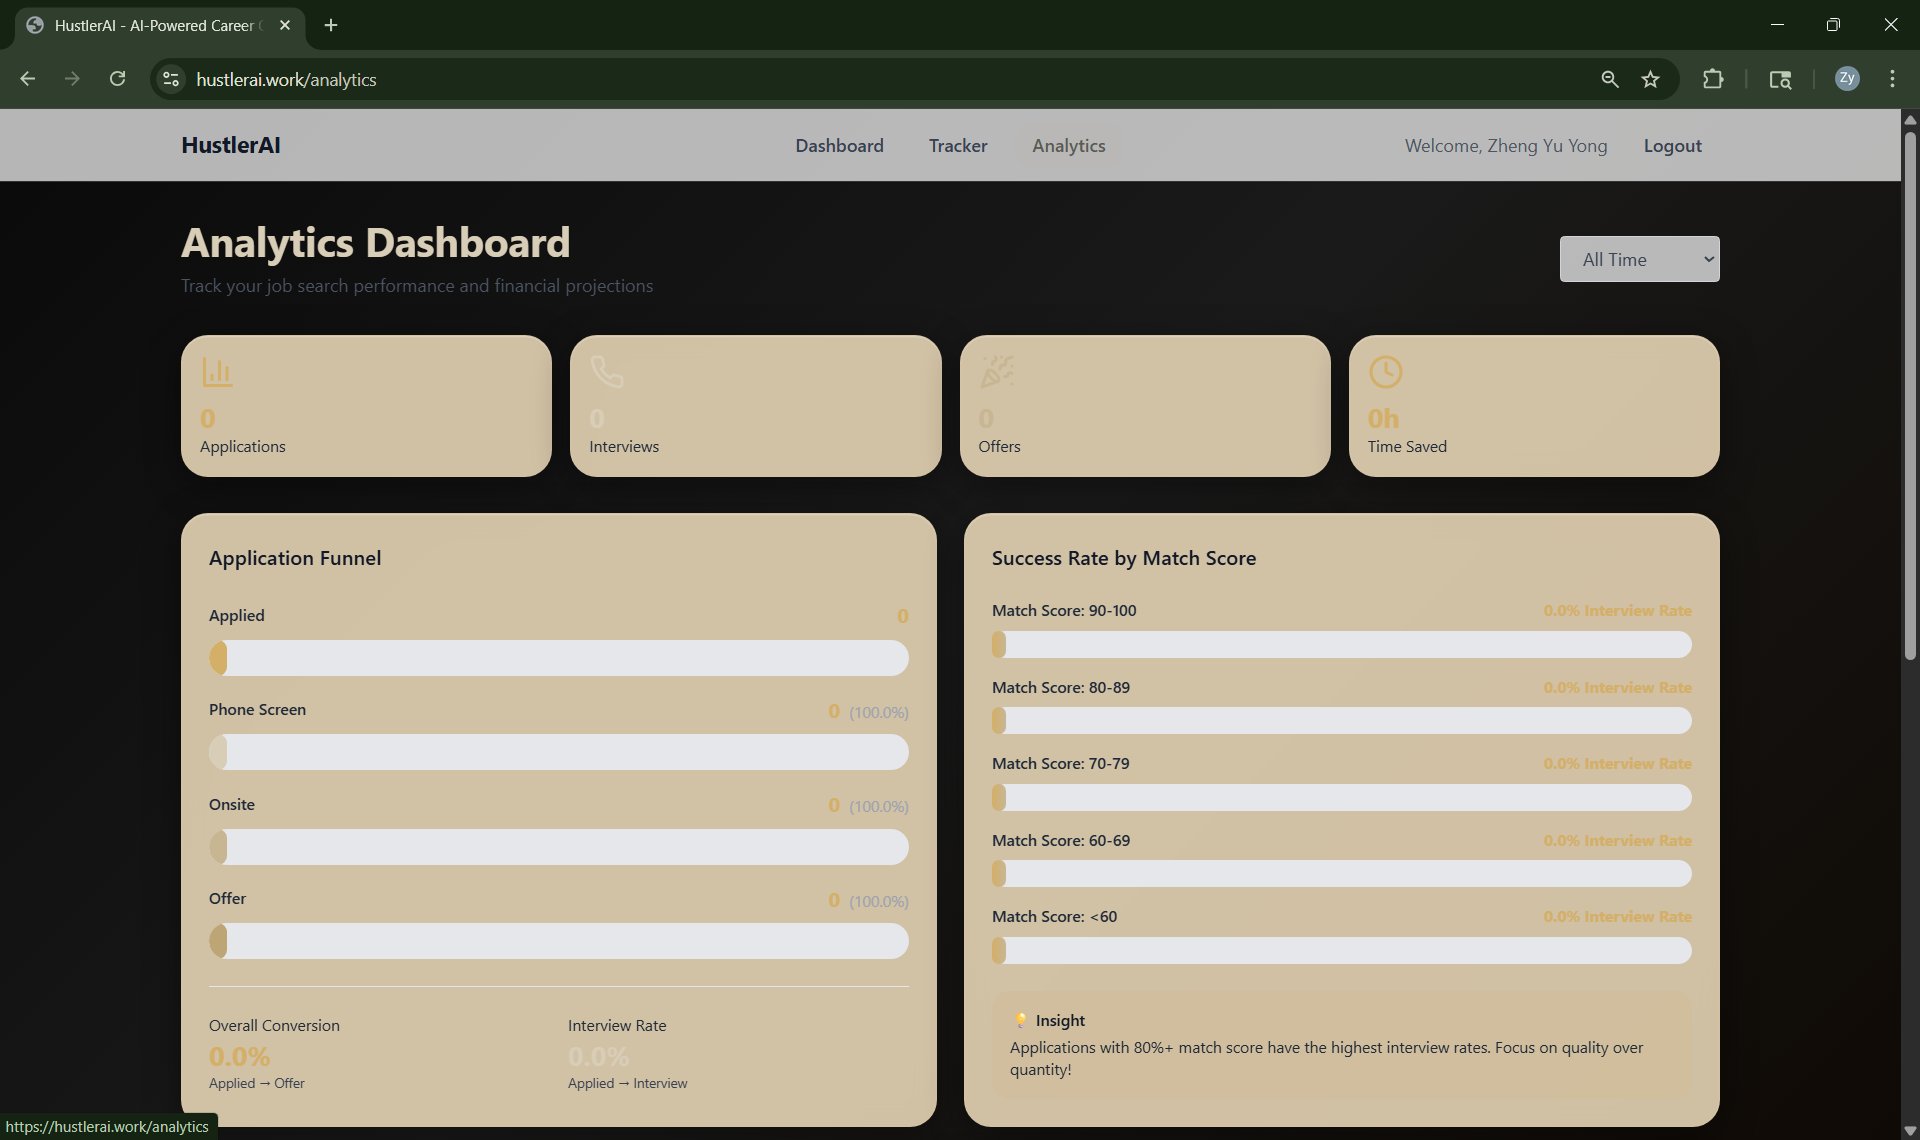Screen dimensions: 1920x1140
Task: Open the Zy profile avatar menu
Action: 1847,79
